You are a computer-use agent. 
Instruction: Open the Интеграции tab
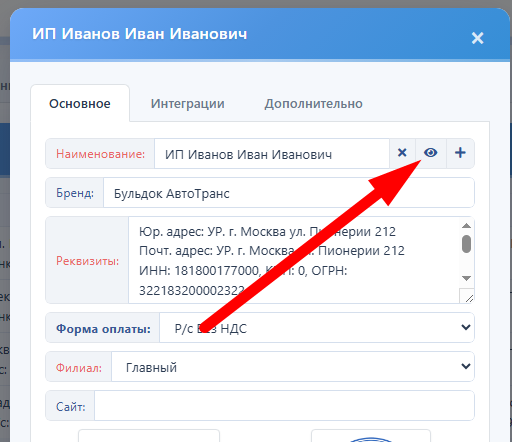click(x=187, y=104)
